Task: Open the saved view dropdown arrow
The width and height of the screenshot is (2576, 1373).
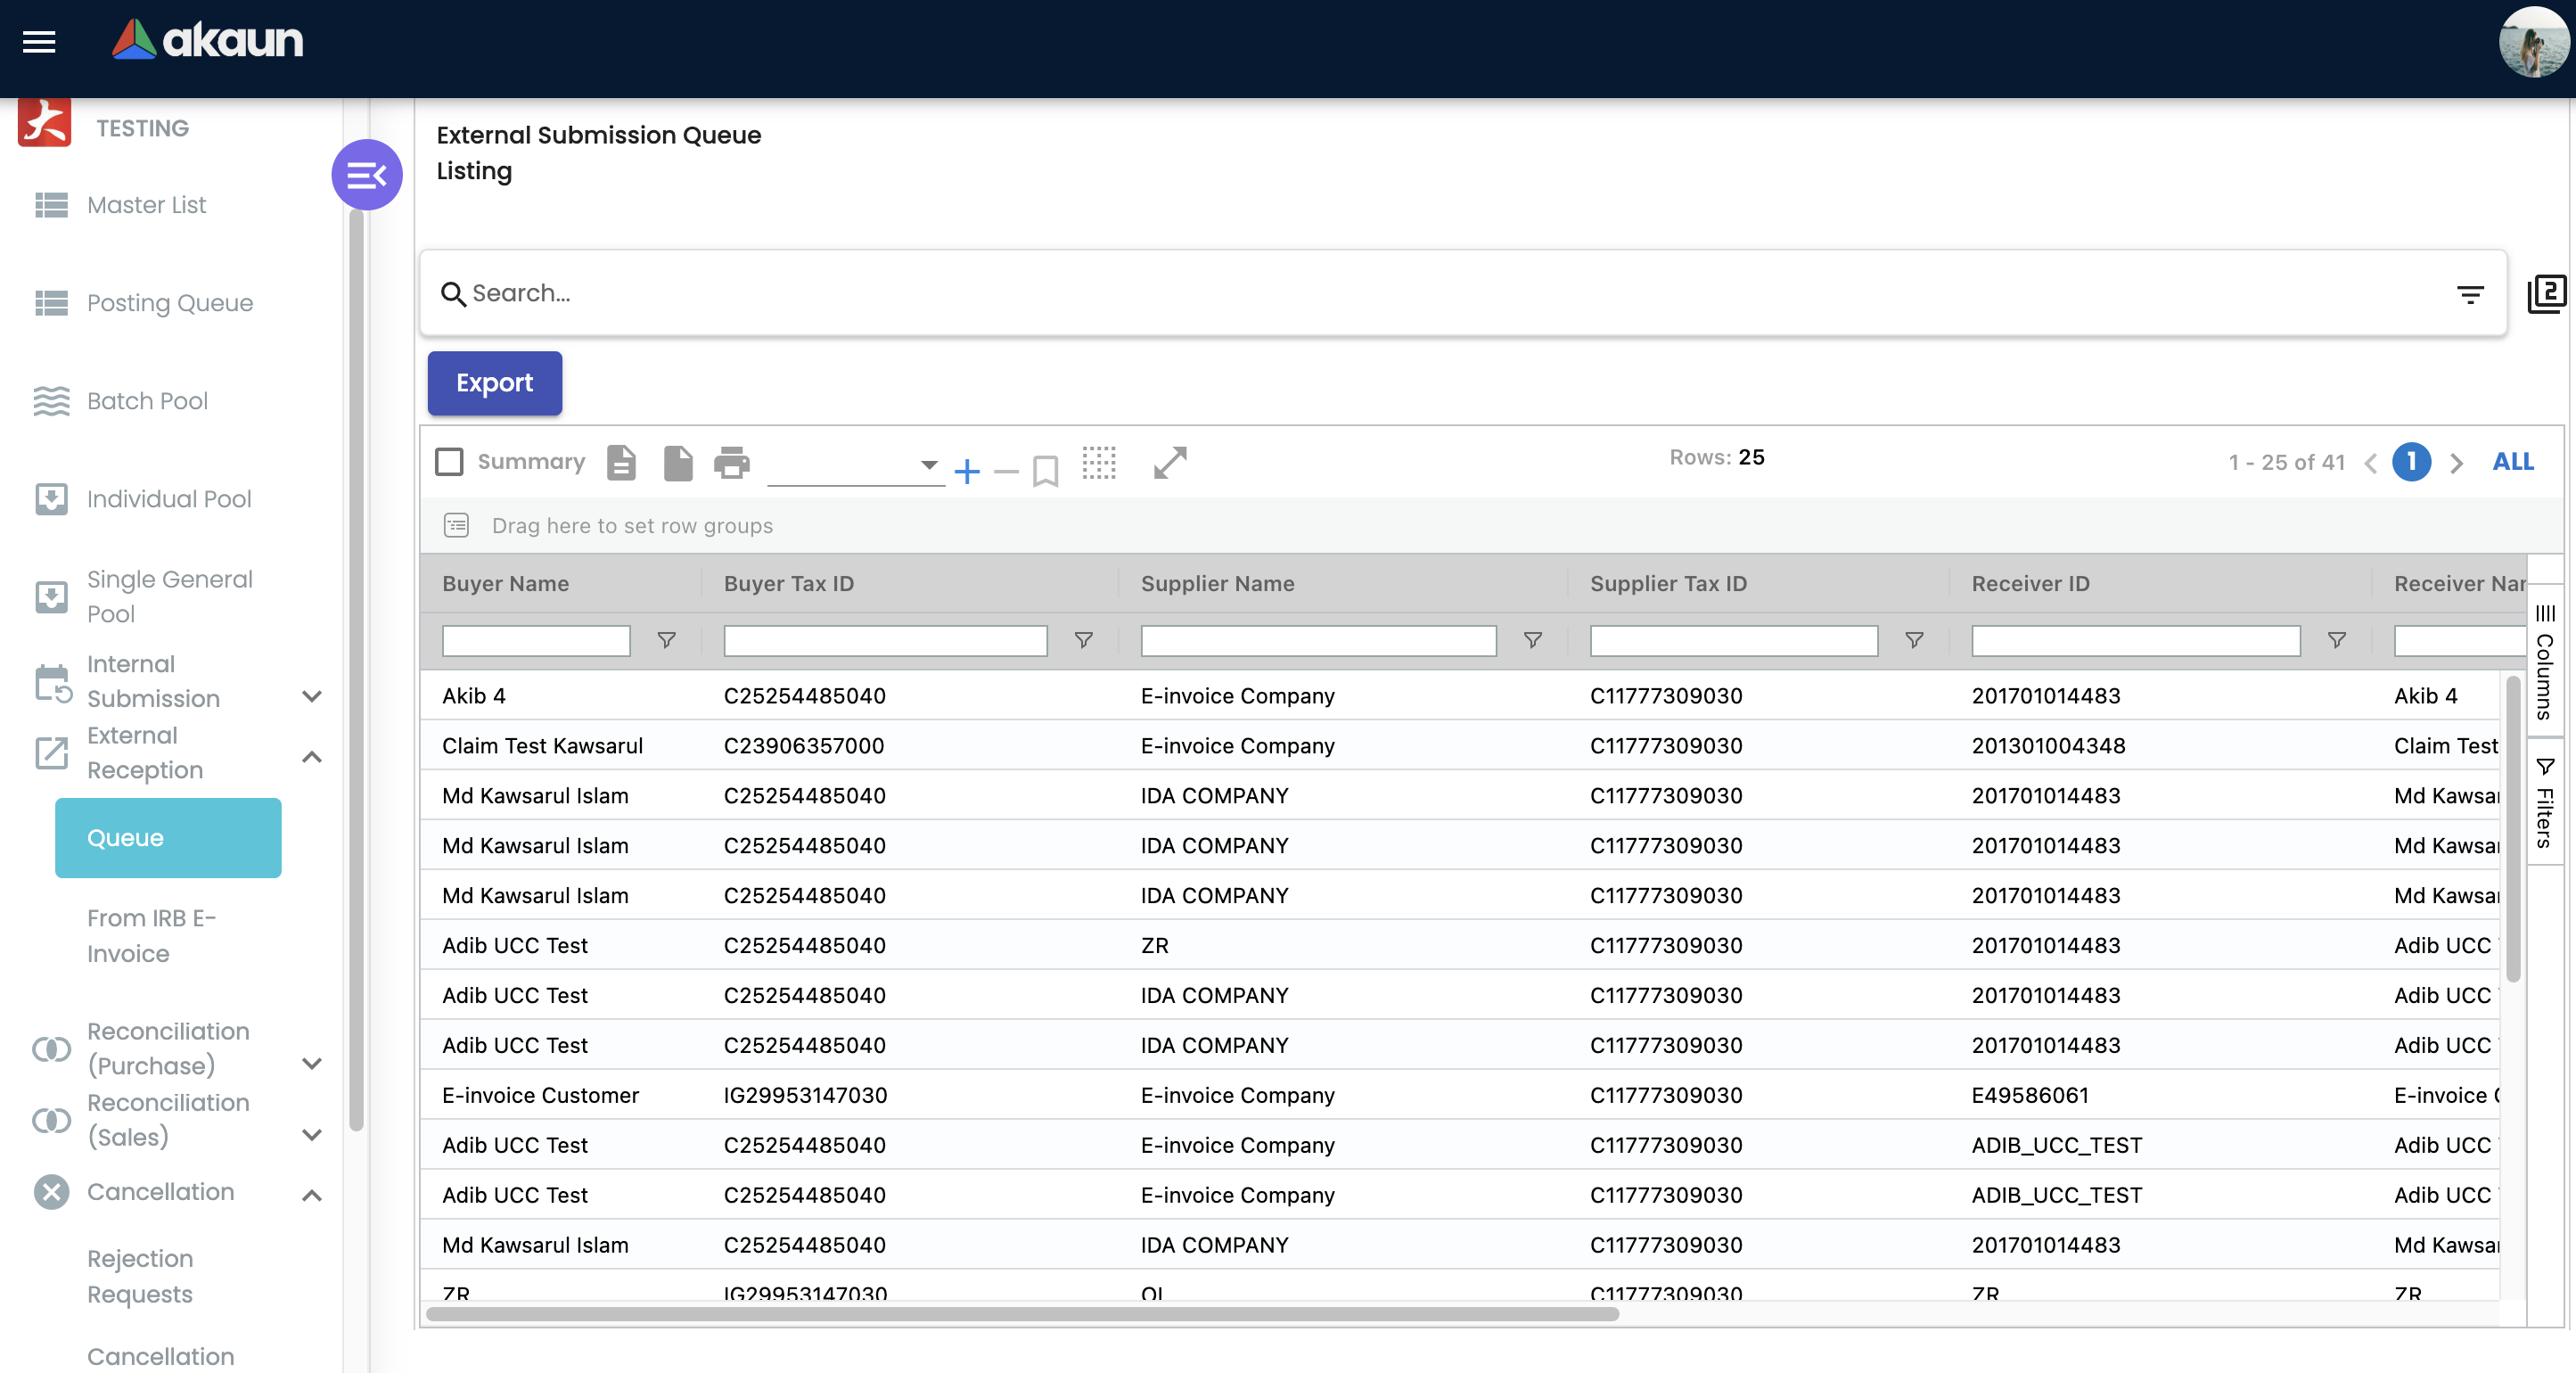Action: click(x=929, y=465)
